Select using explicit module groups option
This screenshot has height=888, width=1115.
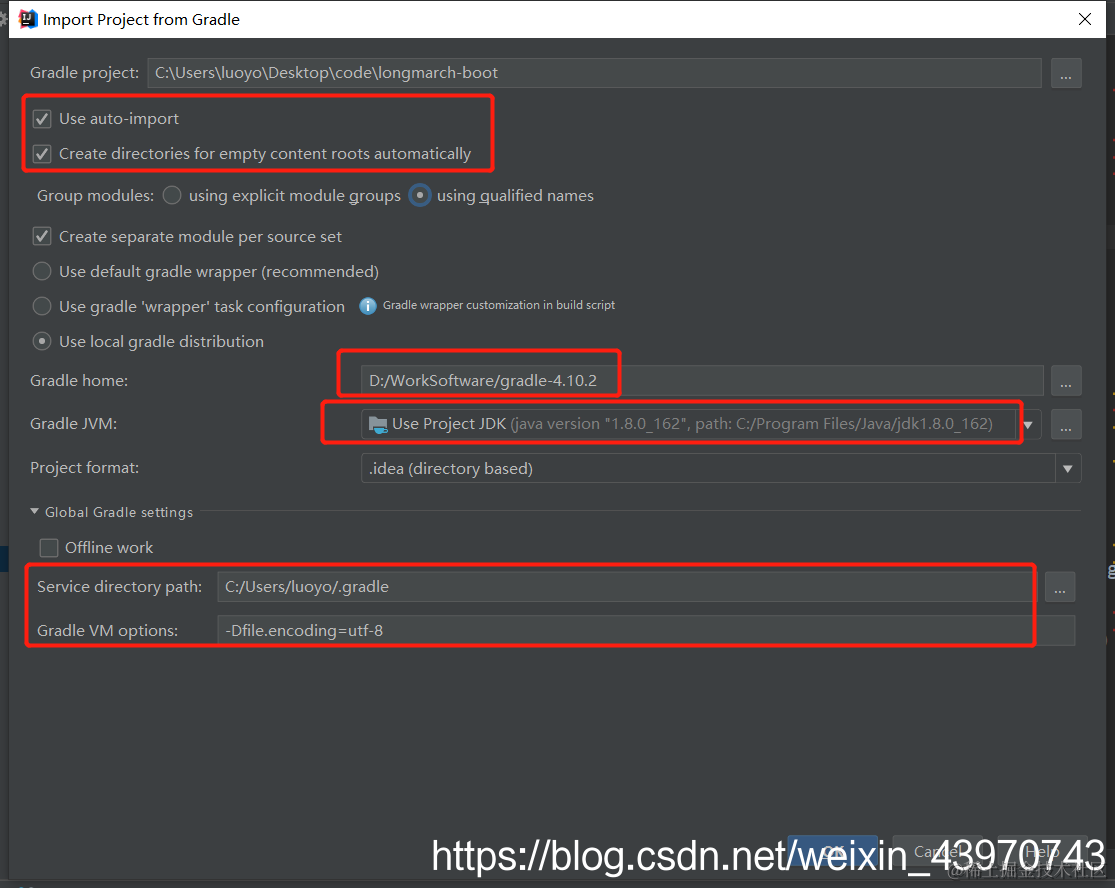(172, 195)
